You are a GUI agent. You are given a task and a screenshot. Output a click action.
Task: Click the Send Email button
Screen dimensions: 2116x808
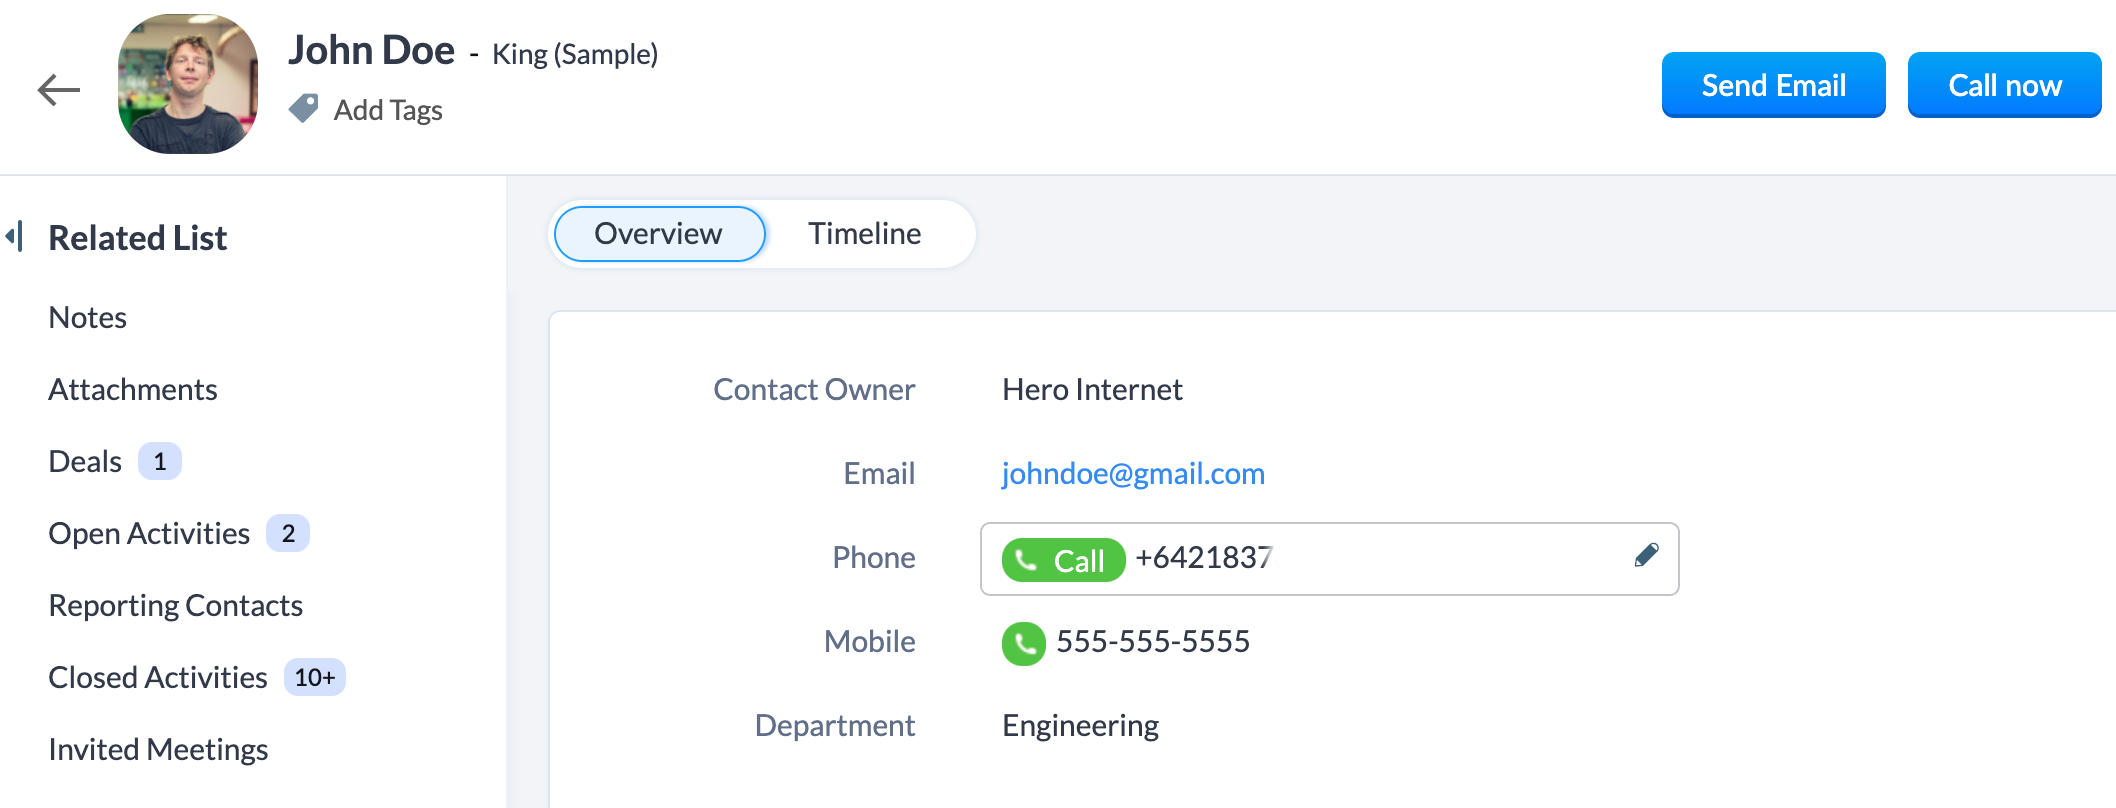[1773, 85]
